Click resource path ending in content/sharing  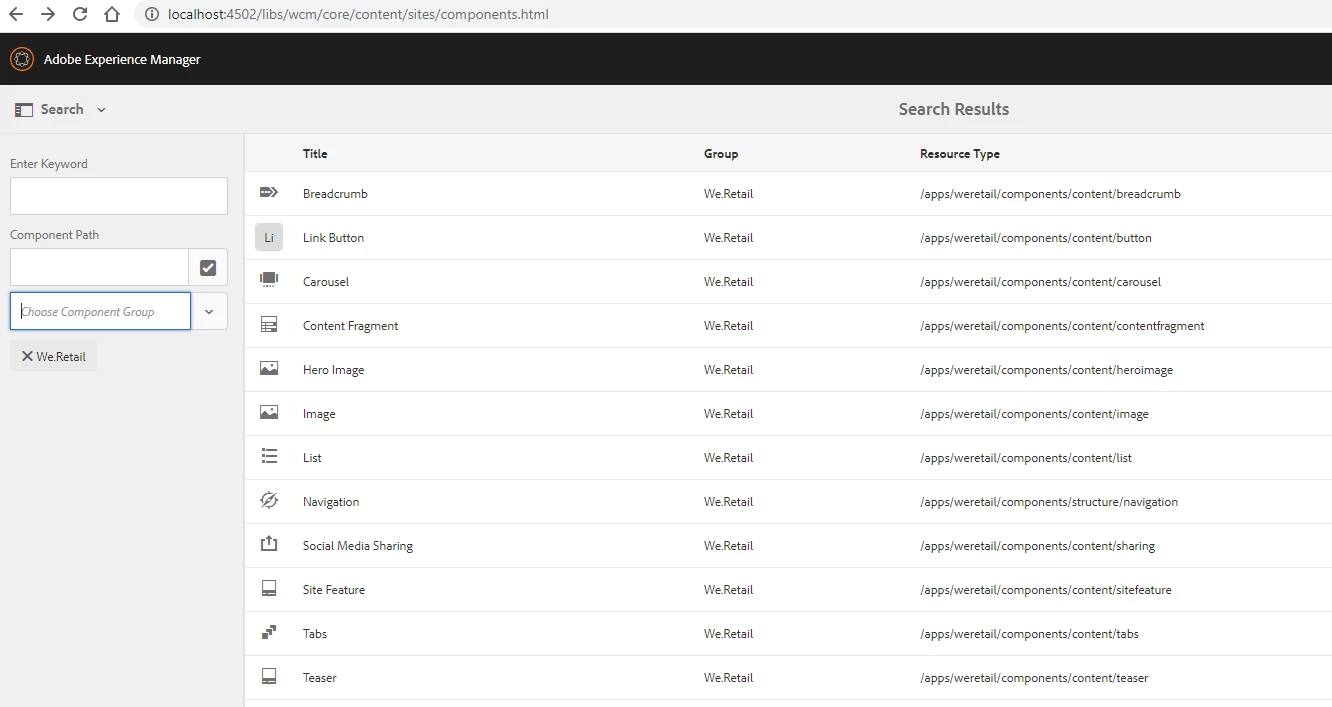[x=1037, y=545]
